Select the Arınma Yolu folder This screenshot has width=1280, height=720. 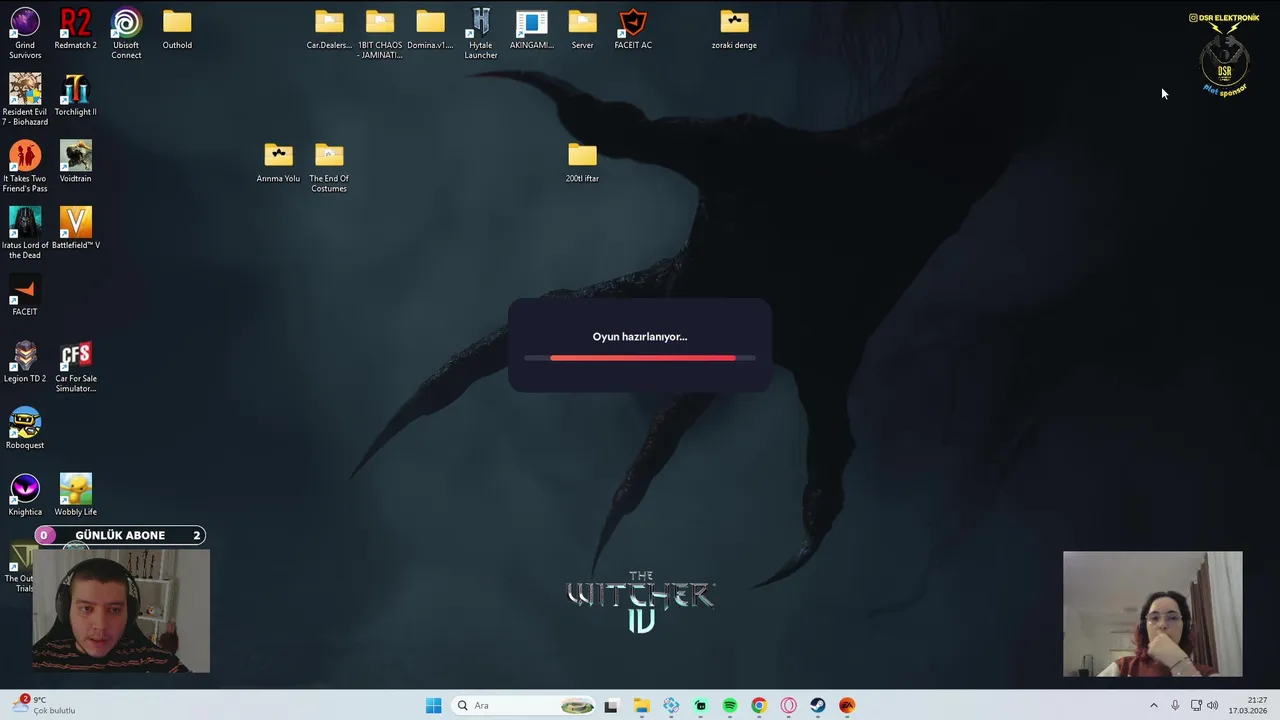click(x=278, y=162)
